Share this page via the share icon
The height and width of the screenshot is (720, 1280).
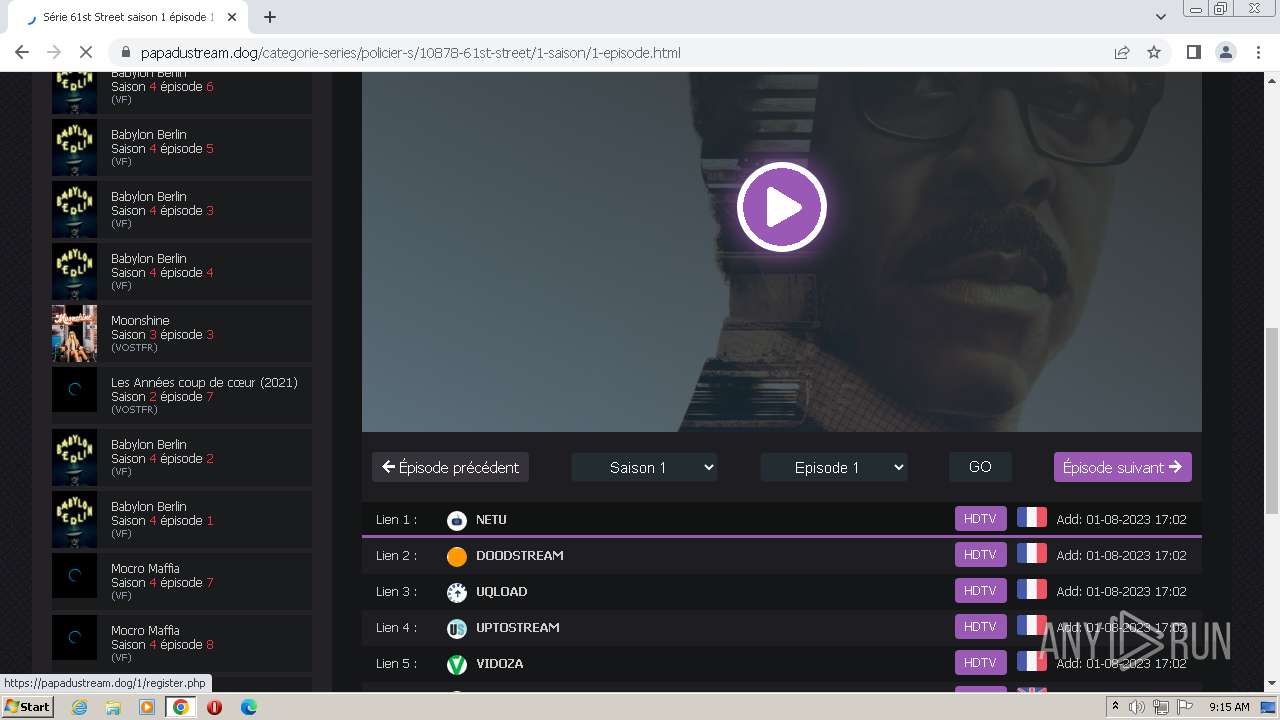pos(1122,52)
